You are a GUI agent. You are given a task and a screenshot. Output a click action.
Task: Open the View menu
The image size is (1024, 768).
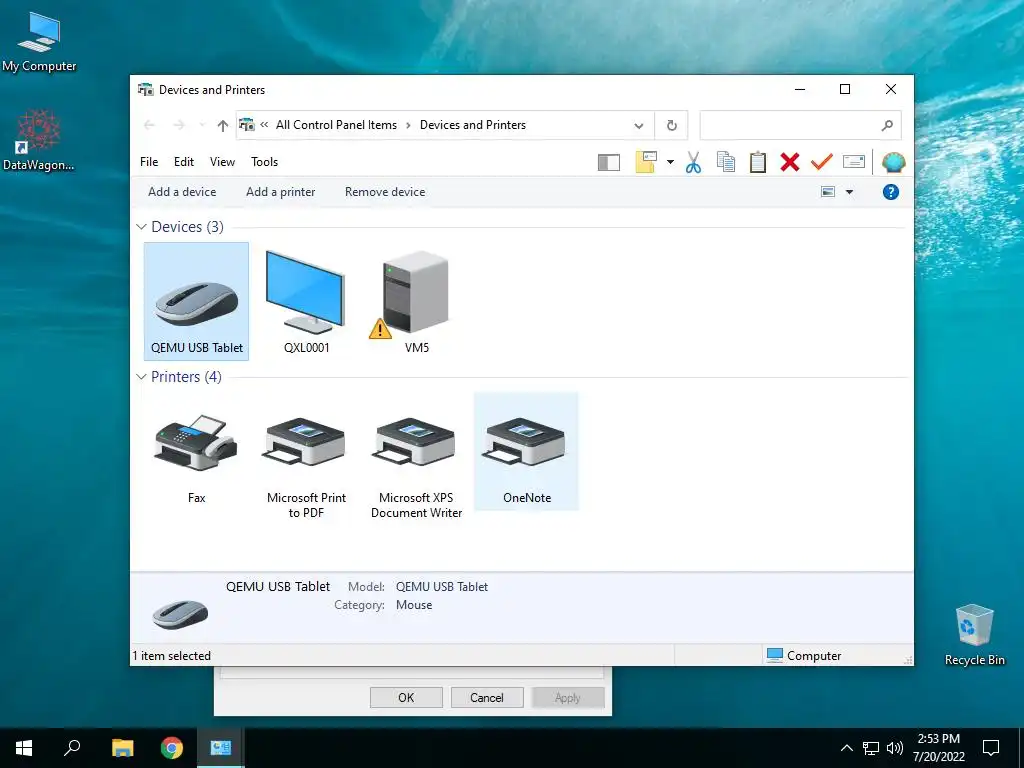[222, 162]
